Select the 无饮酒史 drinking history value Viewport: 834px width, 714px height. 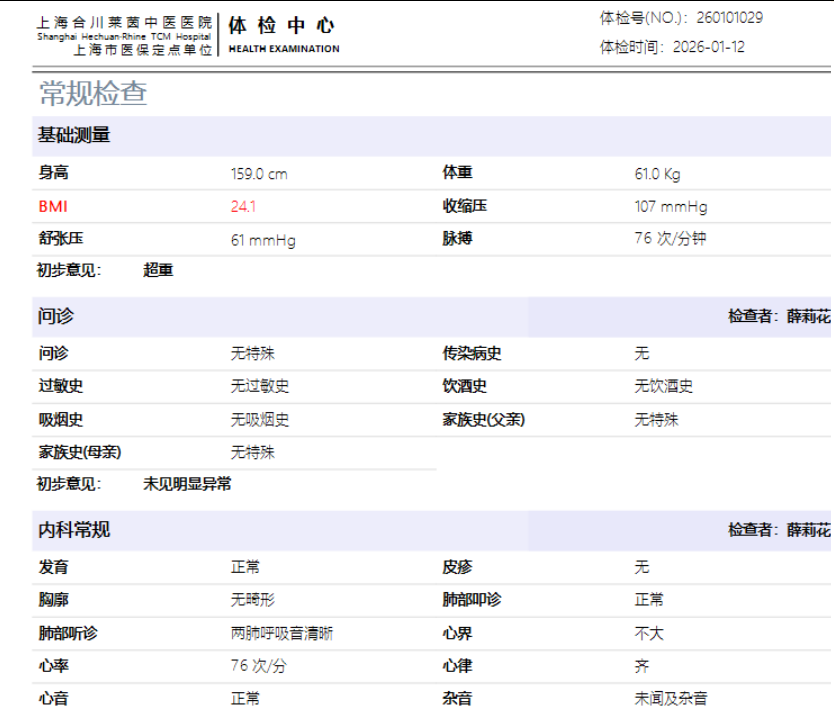click(x=663, y=386)
